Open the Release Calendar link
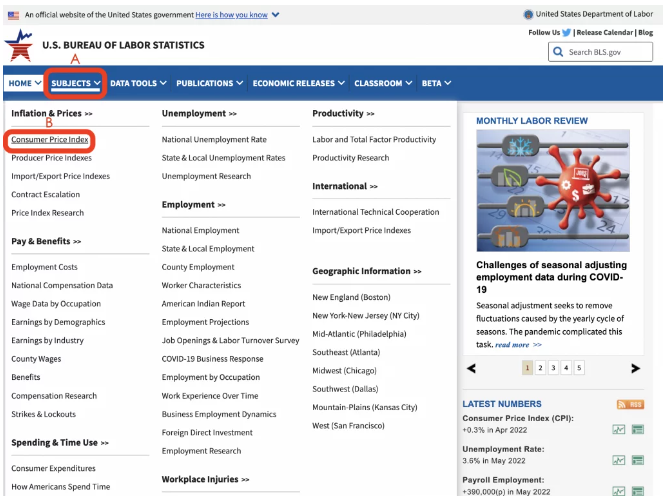Screen dimensions: 664x501 (605, 33)
